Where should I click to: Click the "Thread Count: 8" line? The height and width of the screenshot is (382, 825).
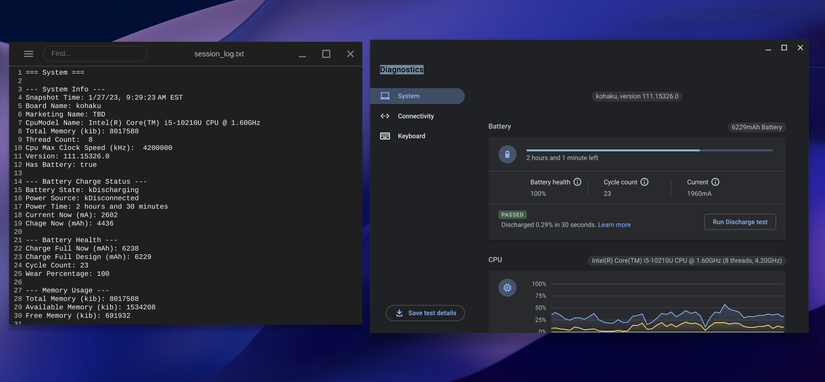59,139
